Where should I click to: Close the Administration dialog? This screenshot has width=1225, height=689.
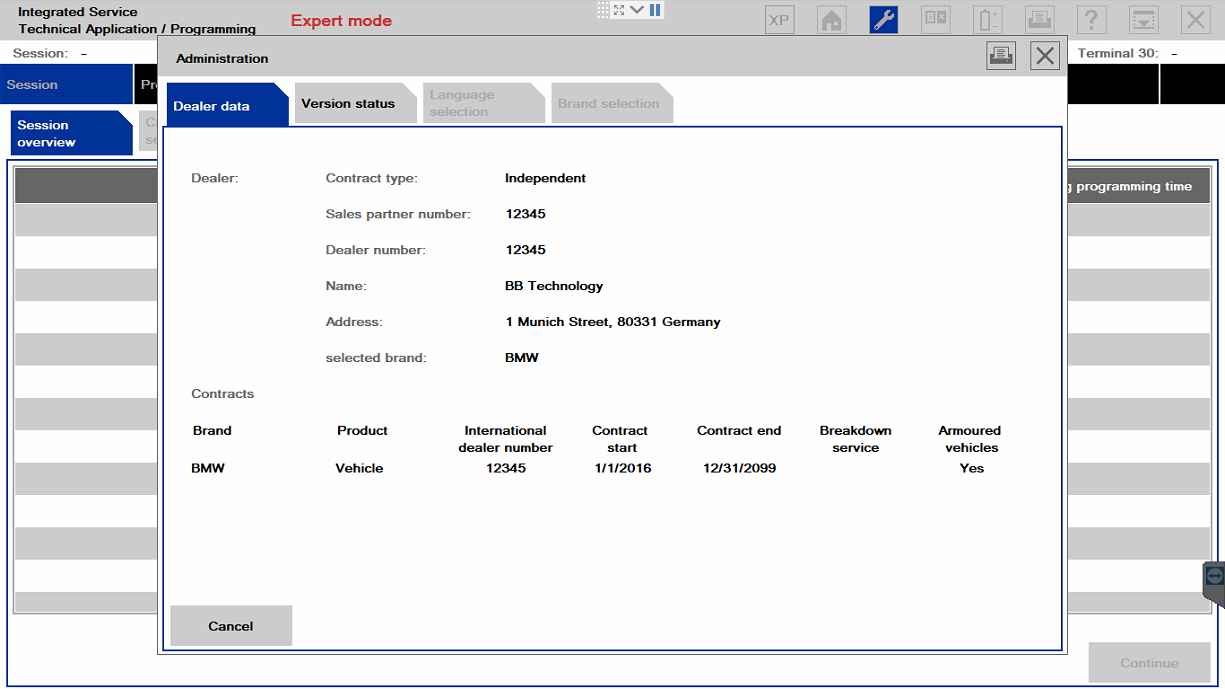coord(1045,56)
